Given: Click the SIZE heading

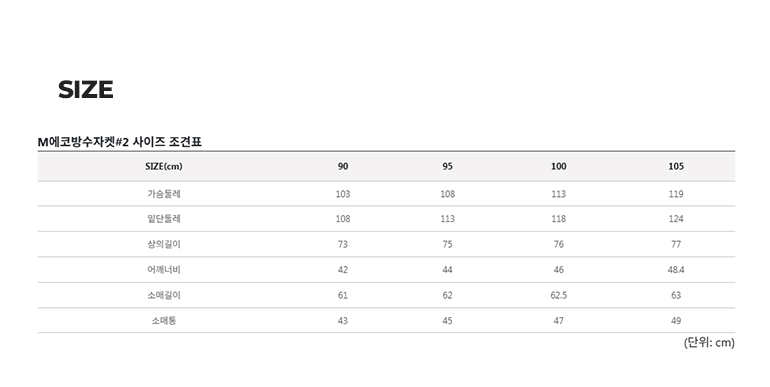Looking at the screenshot, I should 86,90.
